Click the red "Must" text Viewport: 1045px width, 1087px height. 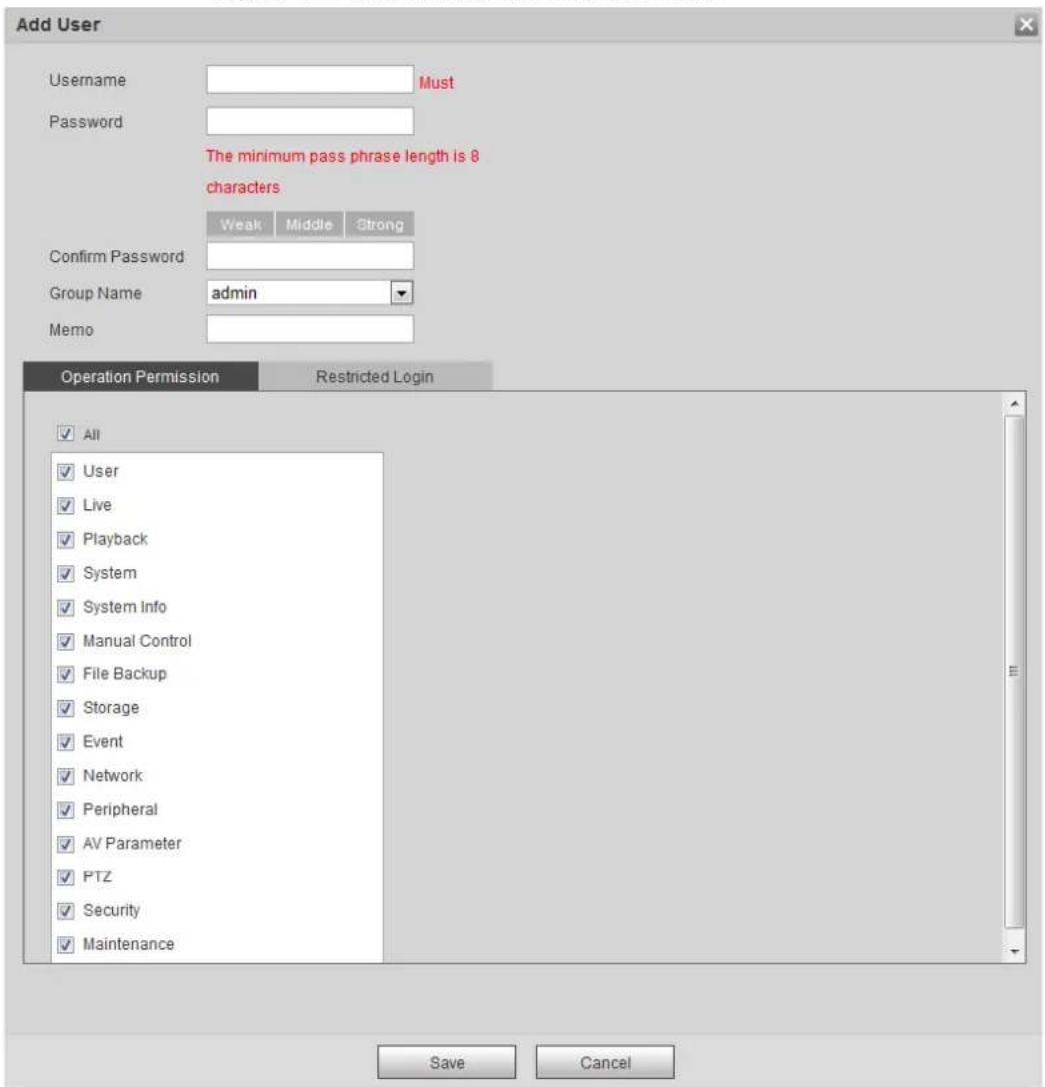coord(436,82)
